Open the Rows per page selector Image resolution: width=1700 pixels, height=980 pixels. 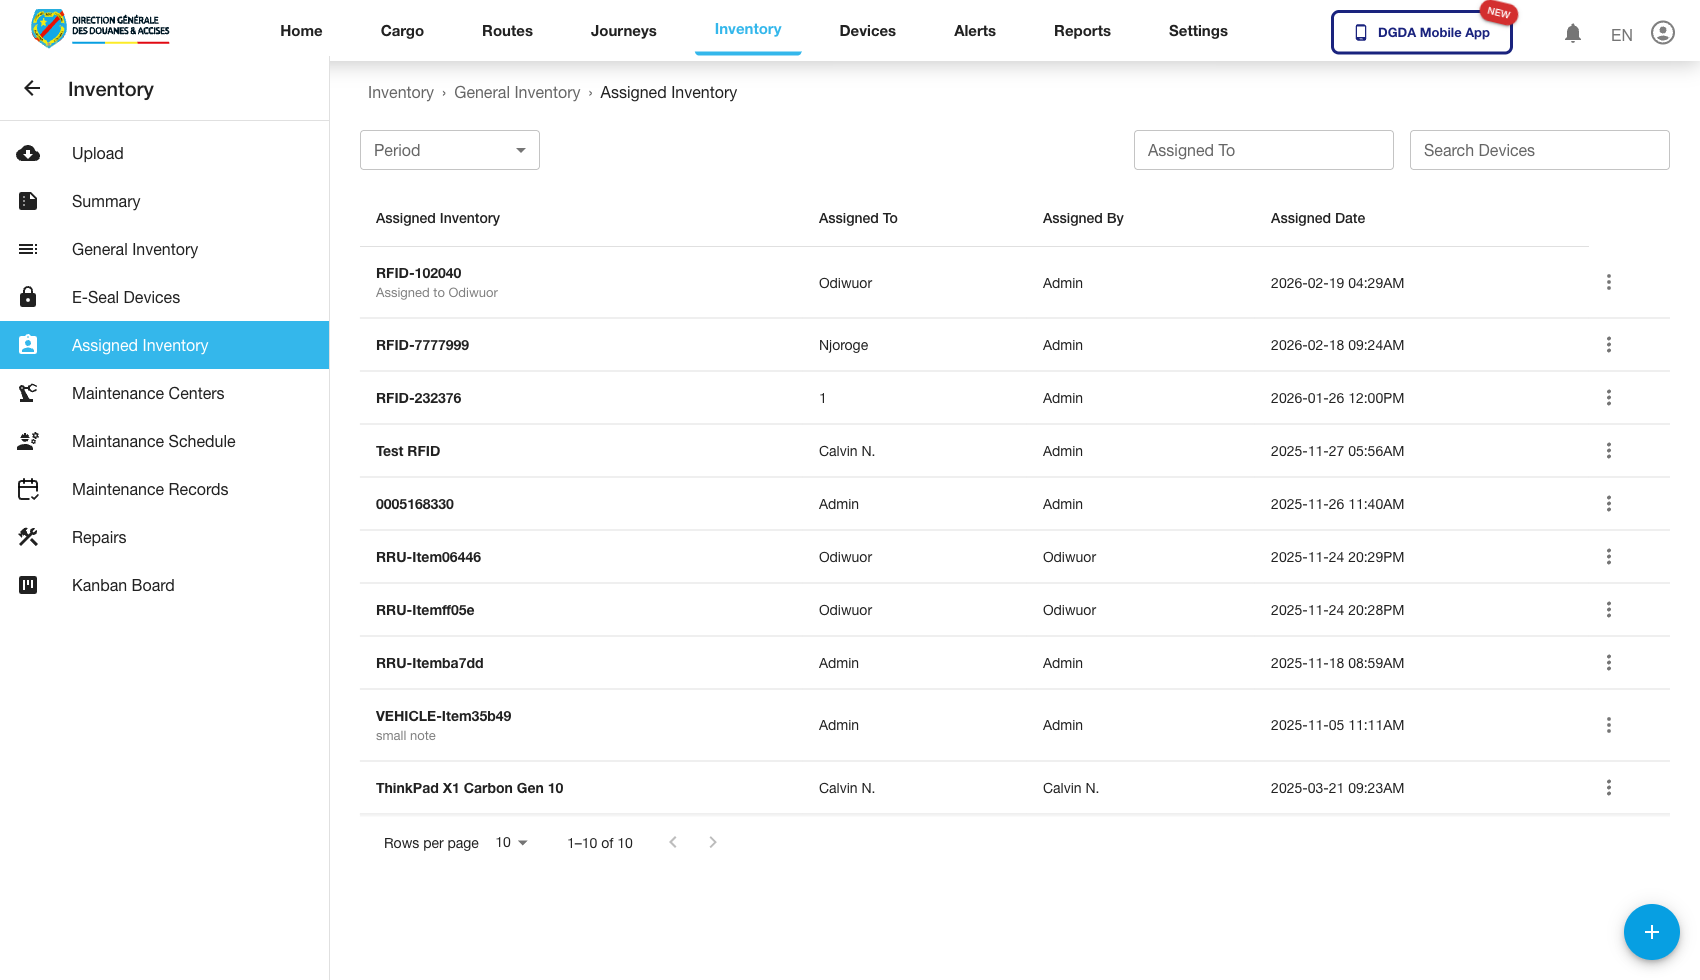tap(511, 843)
